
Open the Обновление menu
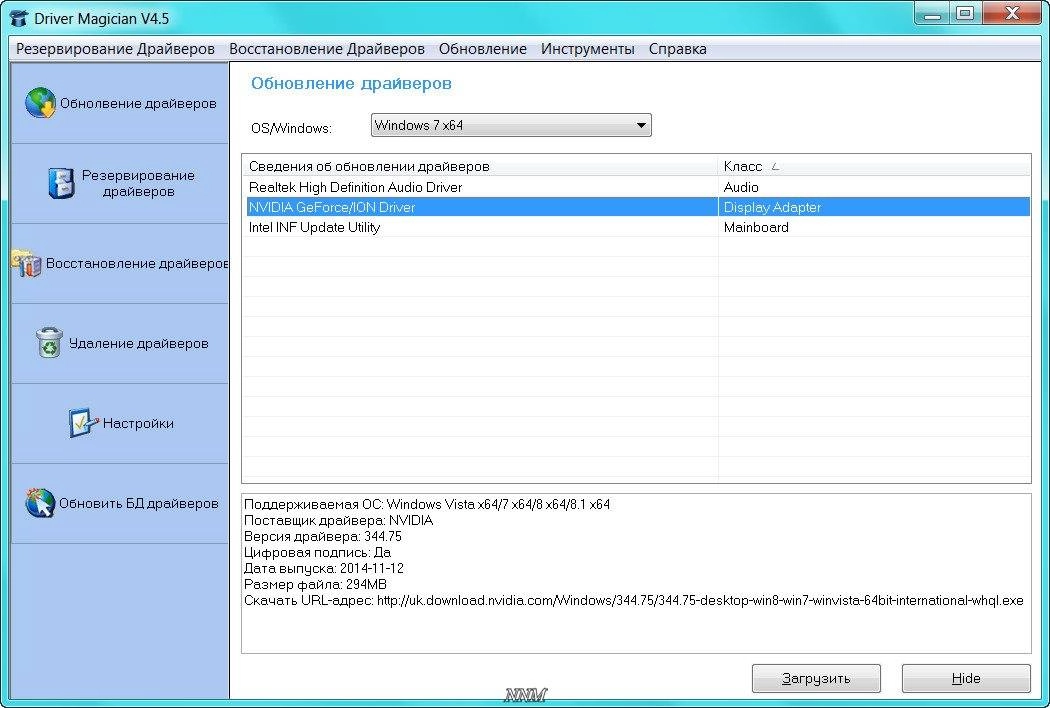tap(482, 49)
